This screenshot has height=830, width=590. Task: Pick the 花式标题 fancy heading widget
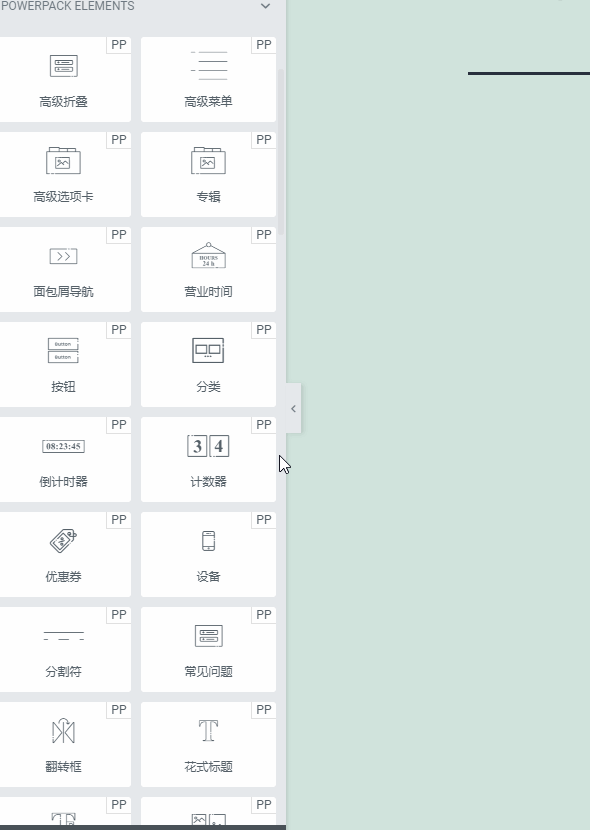point(208,744)
